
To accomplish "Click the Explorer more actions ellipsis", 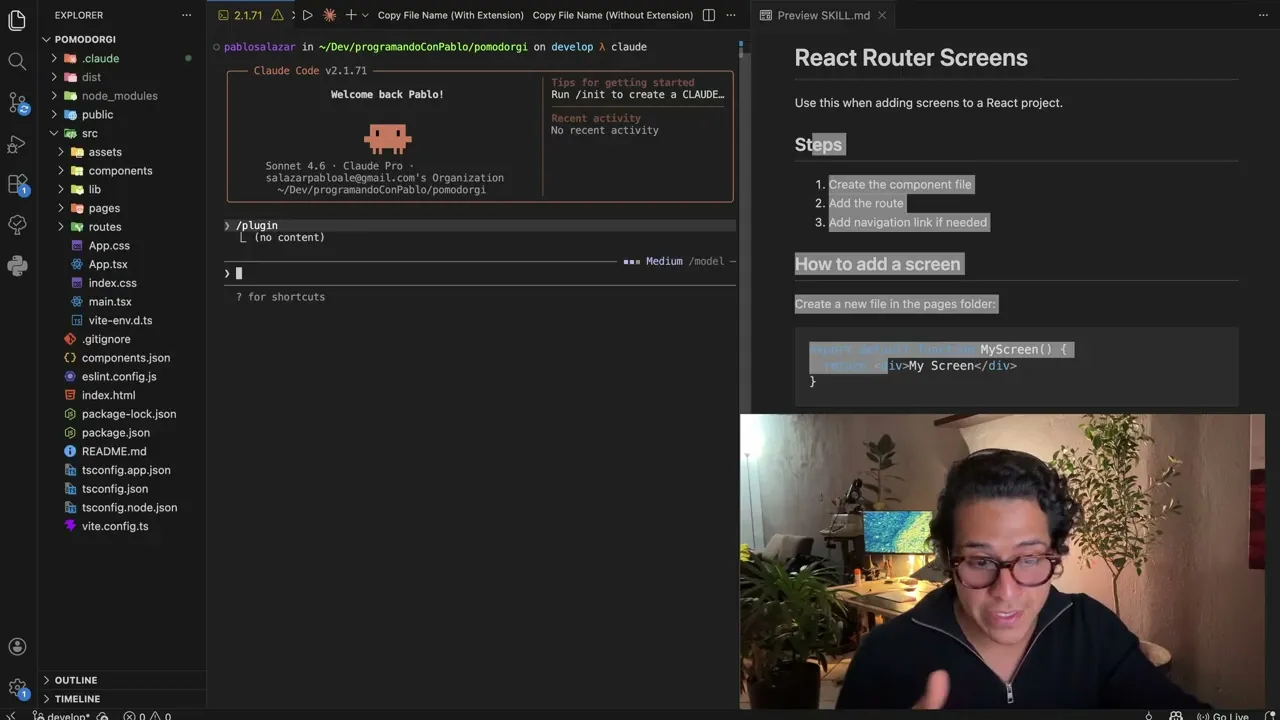I will click(186, 15).
